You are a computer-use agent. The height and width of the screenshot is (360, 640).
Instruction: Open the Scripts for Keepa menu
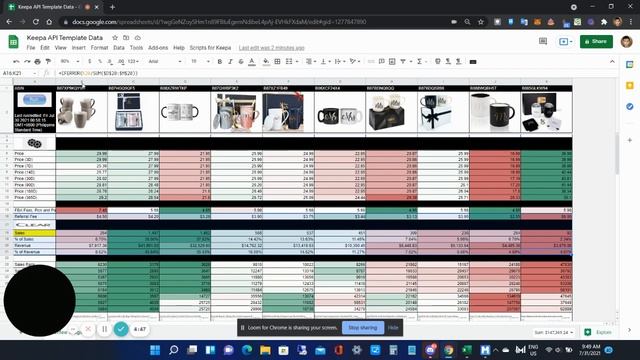click(x=210, y=48)
